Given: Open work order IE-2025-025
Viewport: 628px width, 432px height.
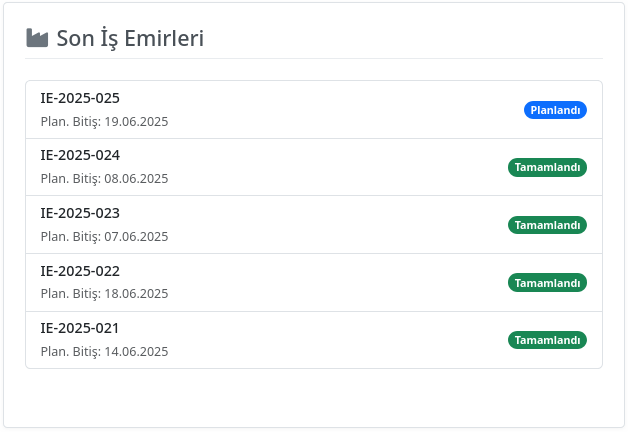Looking at the screenshot, I should coord(80,98).
